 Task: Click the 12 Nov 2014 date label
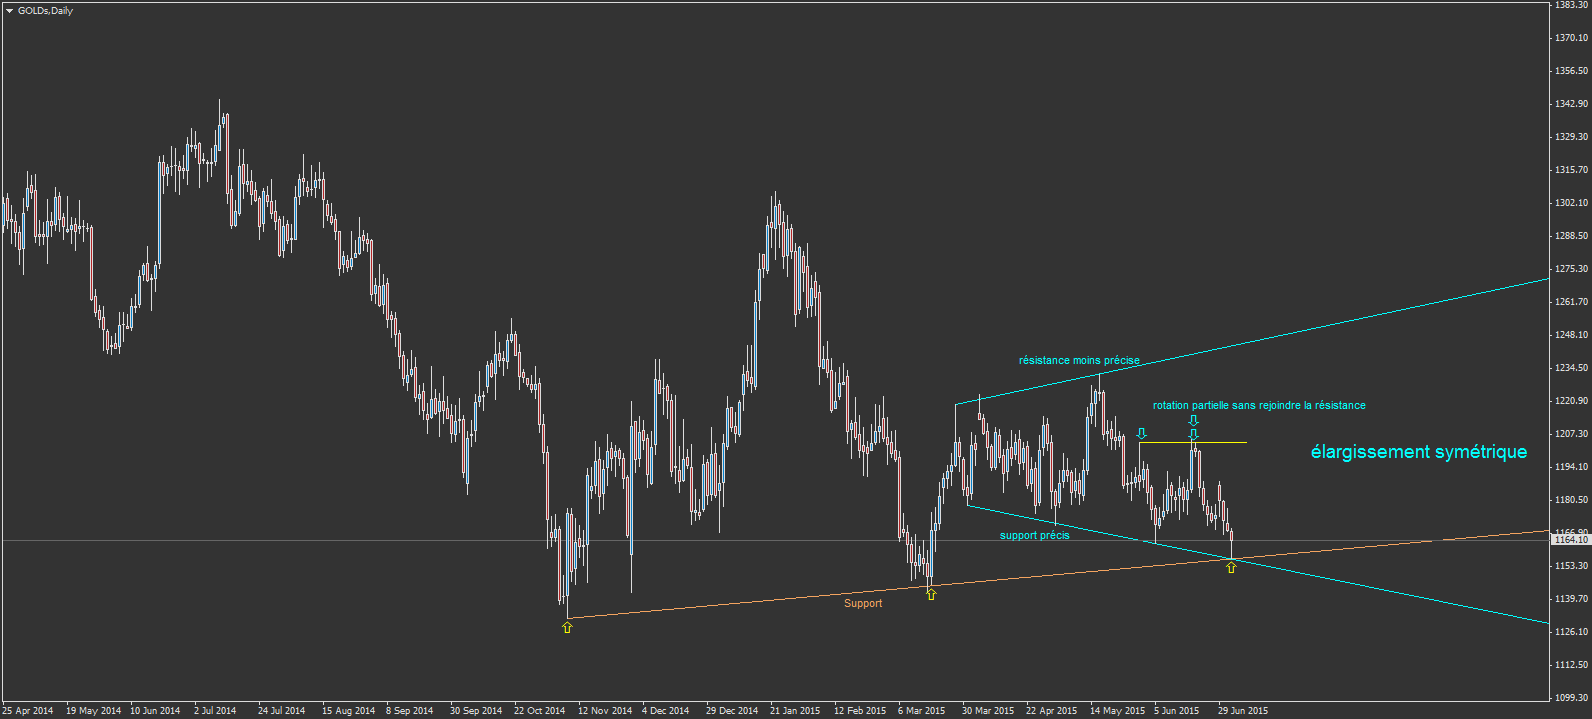605,711
